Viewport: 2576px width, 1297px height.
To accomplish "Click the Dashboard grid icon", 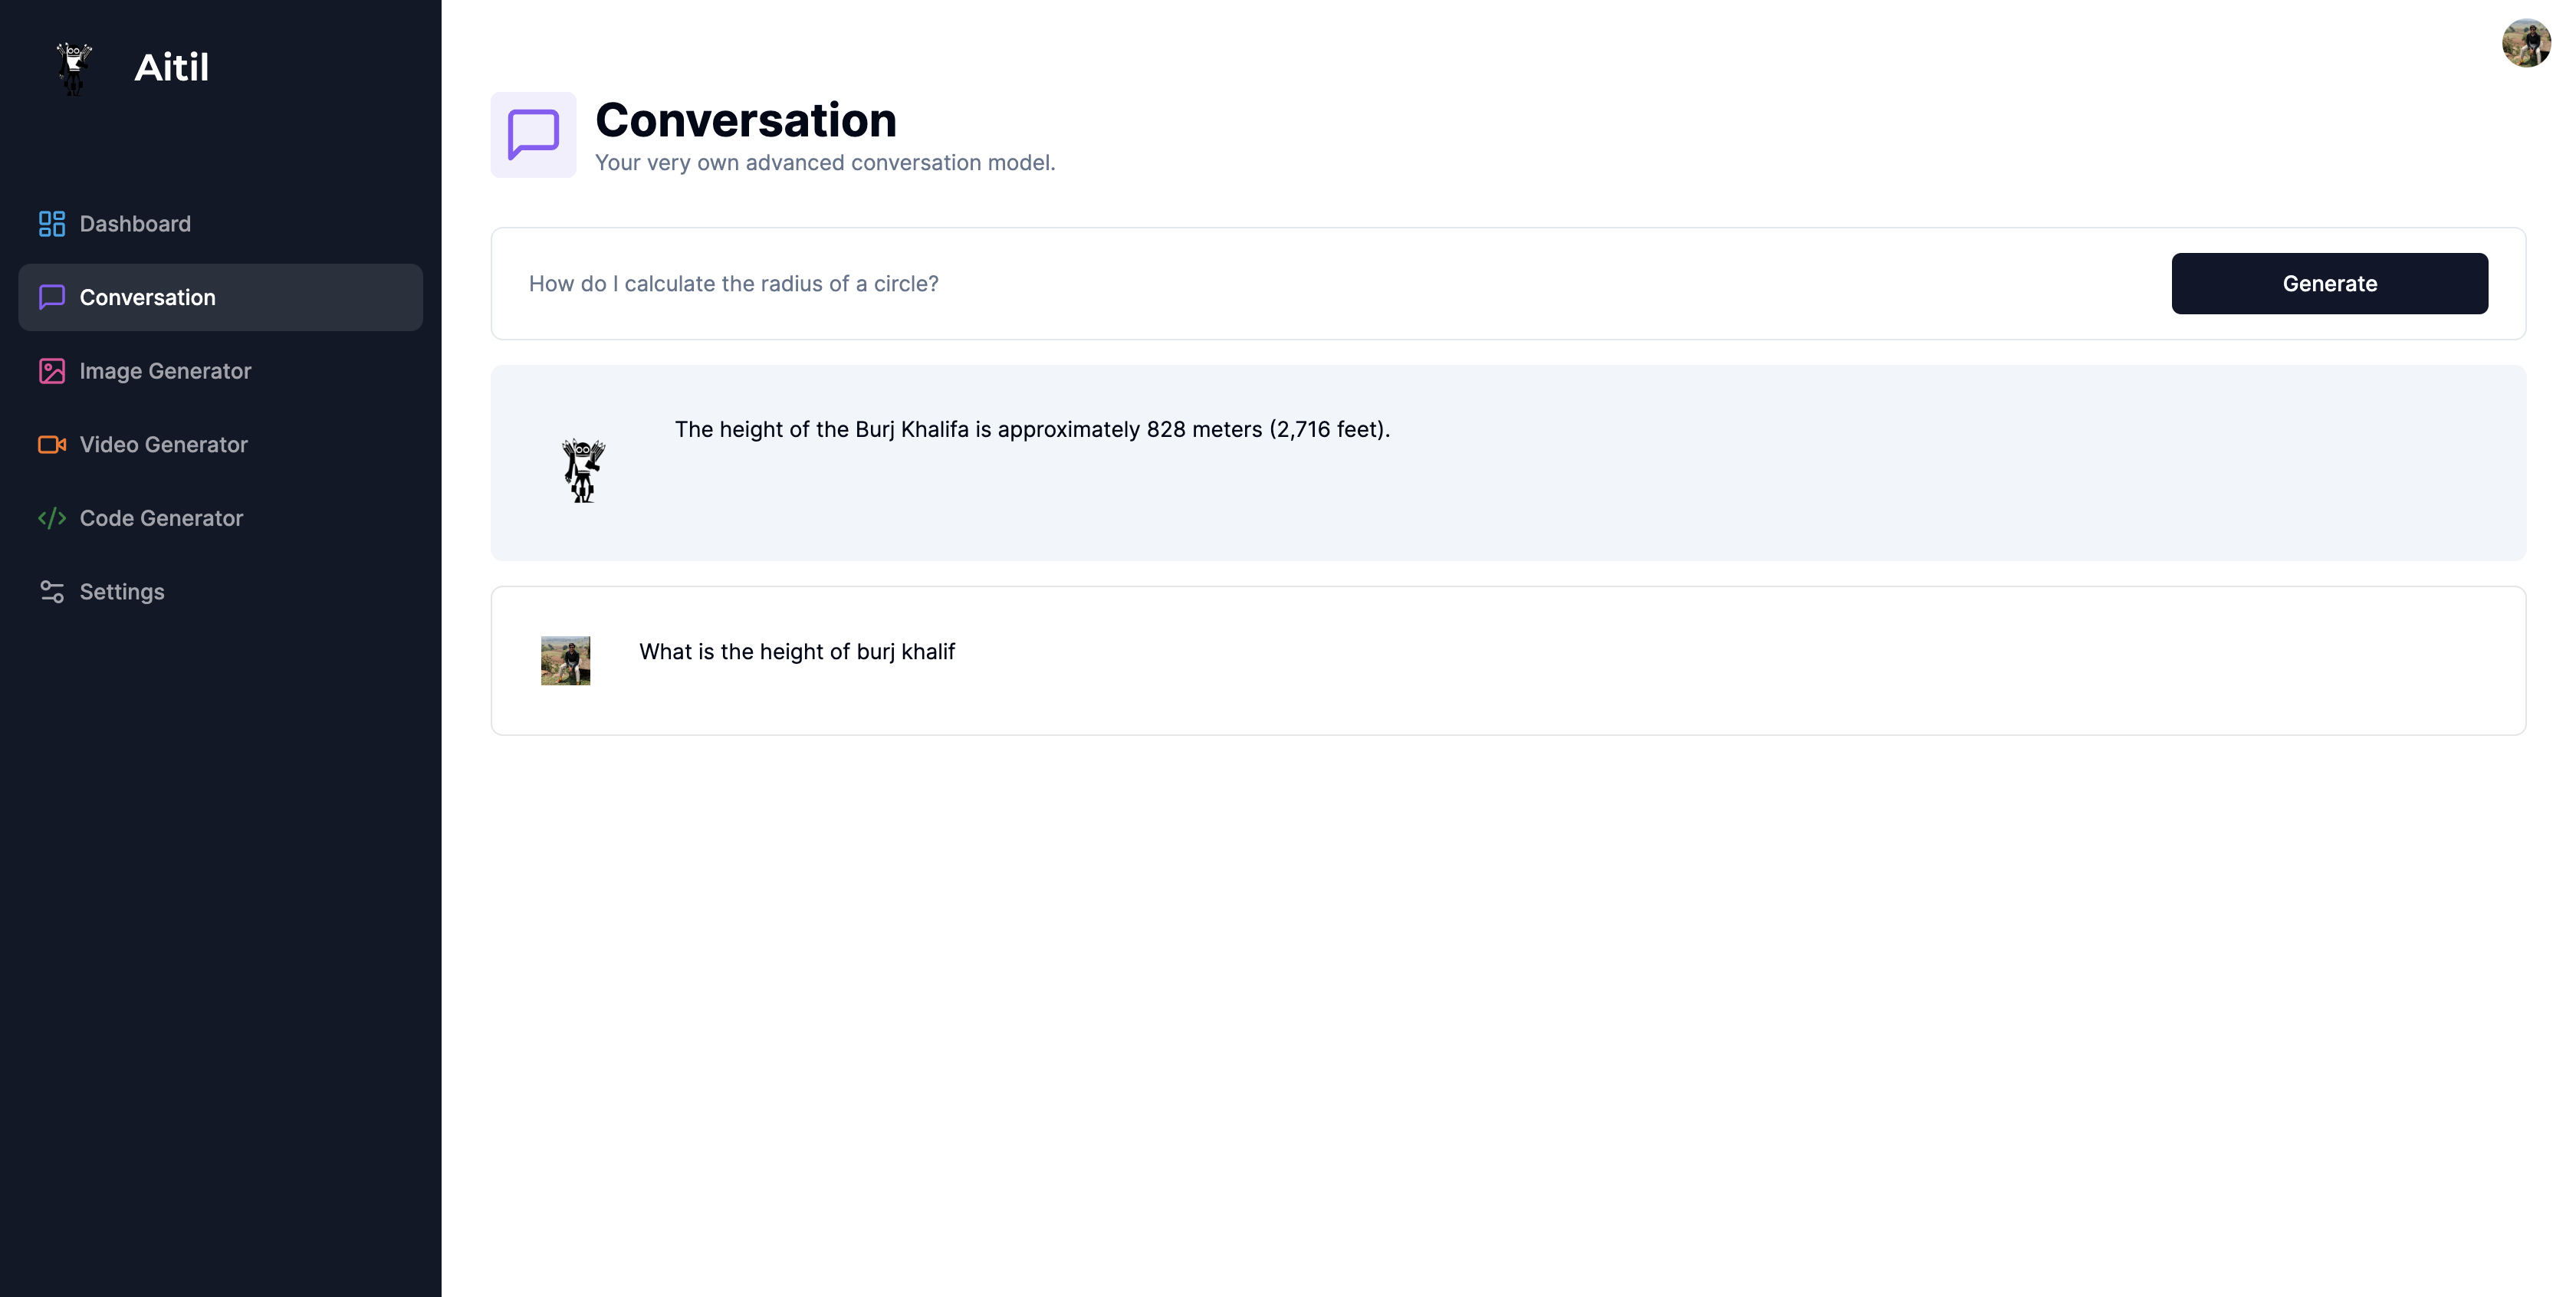I will point(52,224).
